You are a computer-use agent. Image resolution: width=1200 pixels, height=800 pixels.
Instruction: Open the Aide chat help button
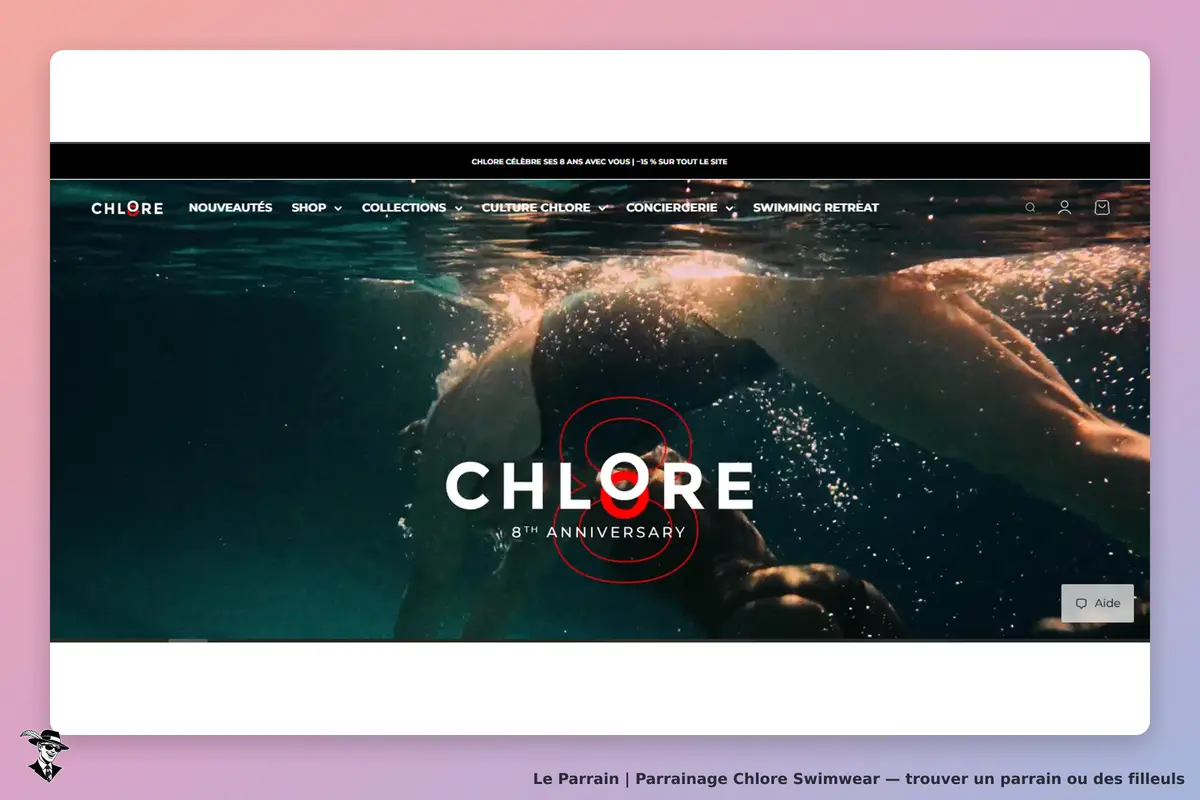pos(1097,603)
